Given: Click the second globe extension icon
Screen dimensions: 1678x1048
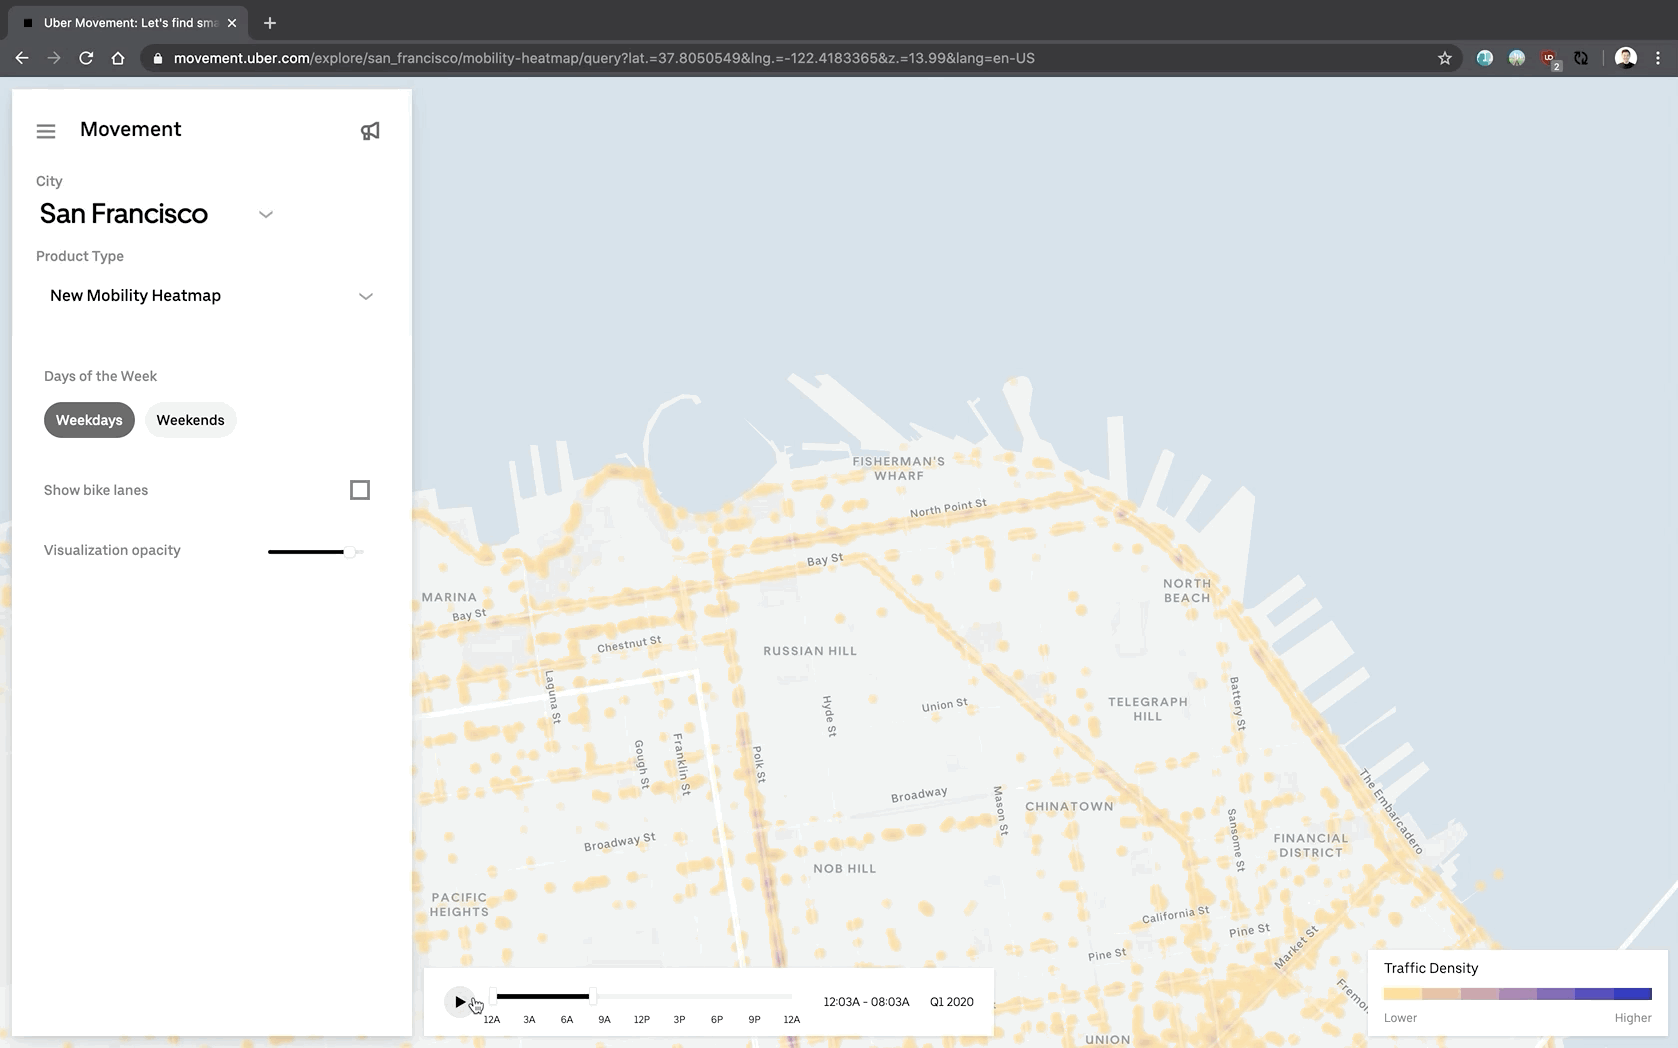Looking at the screenshot, I should (x=1517, y=58).
